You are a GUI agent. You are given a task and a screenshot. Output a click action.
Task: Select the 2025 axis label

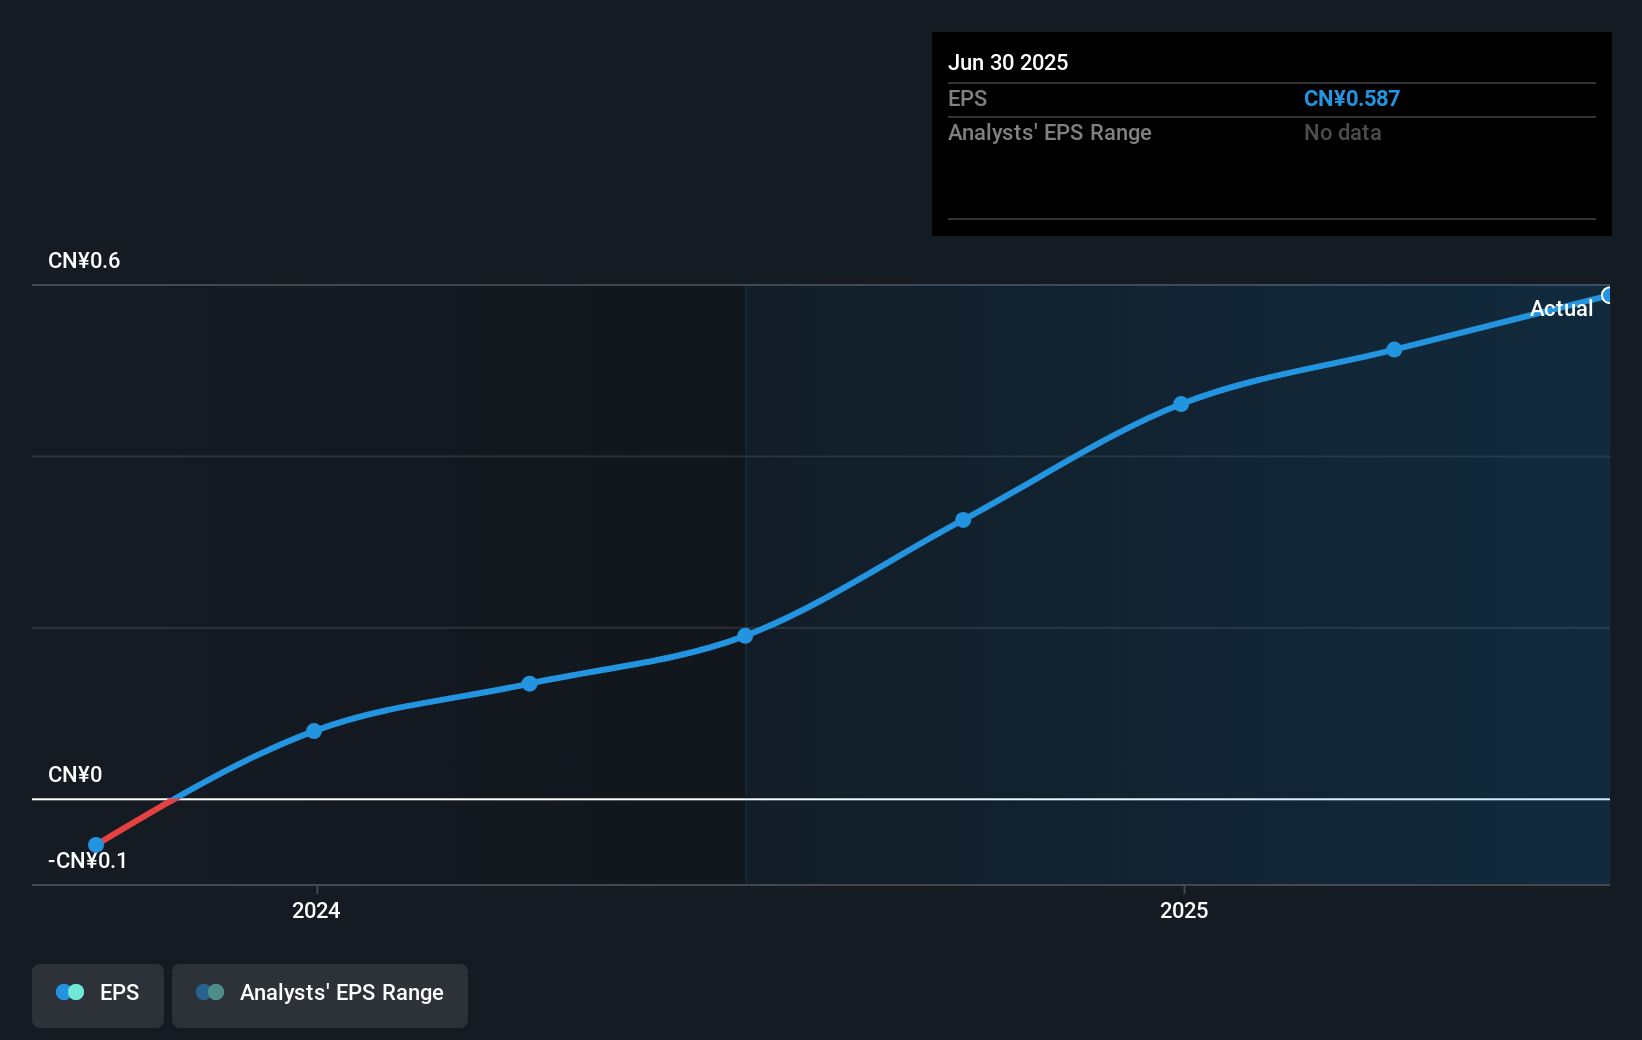1184,910
